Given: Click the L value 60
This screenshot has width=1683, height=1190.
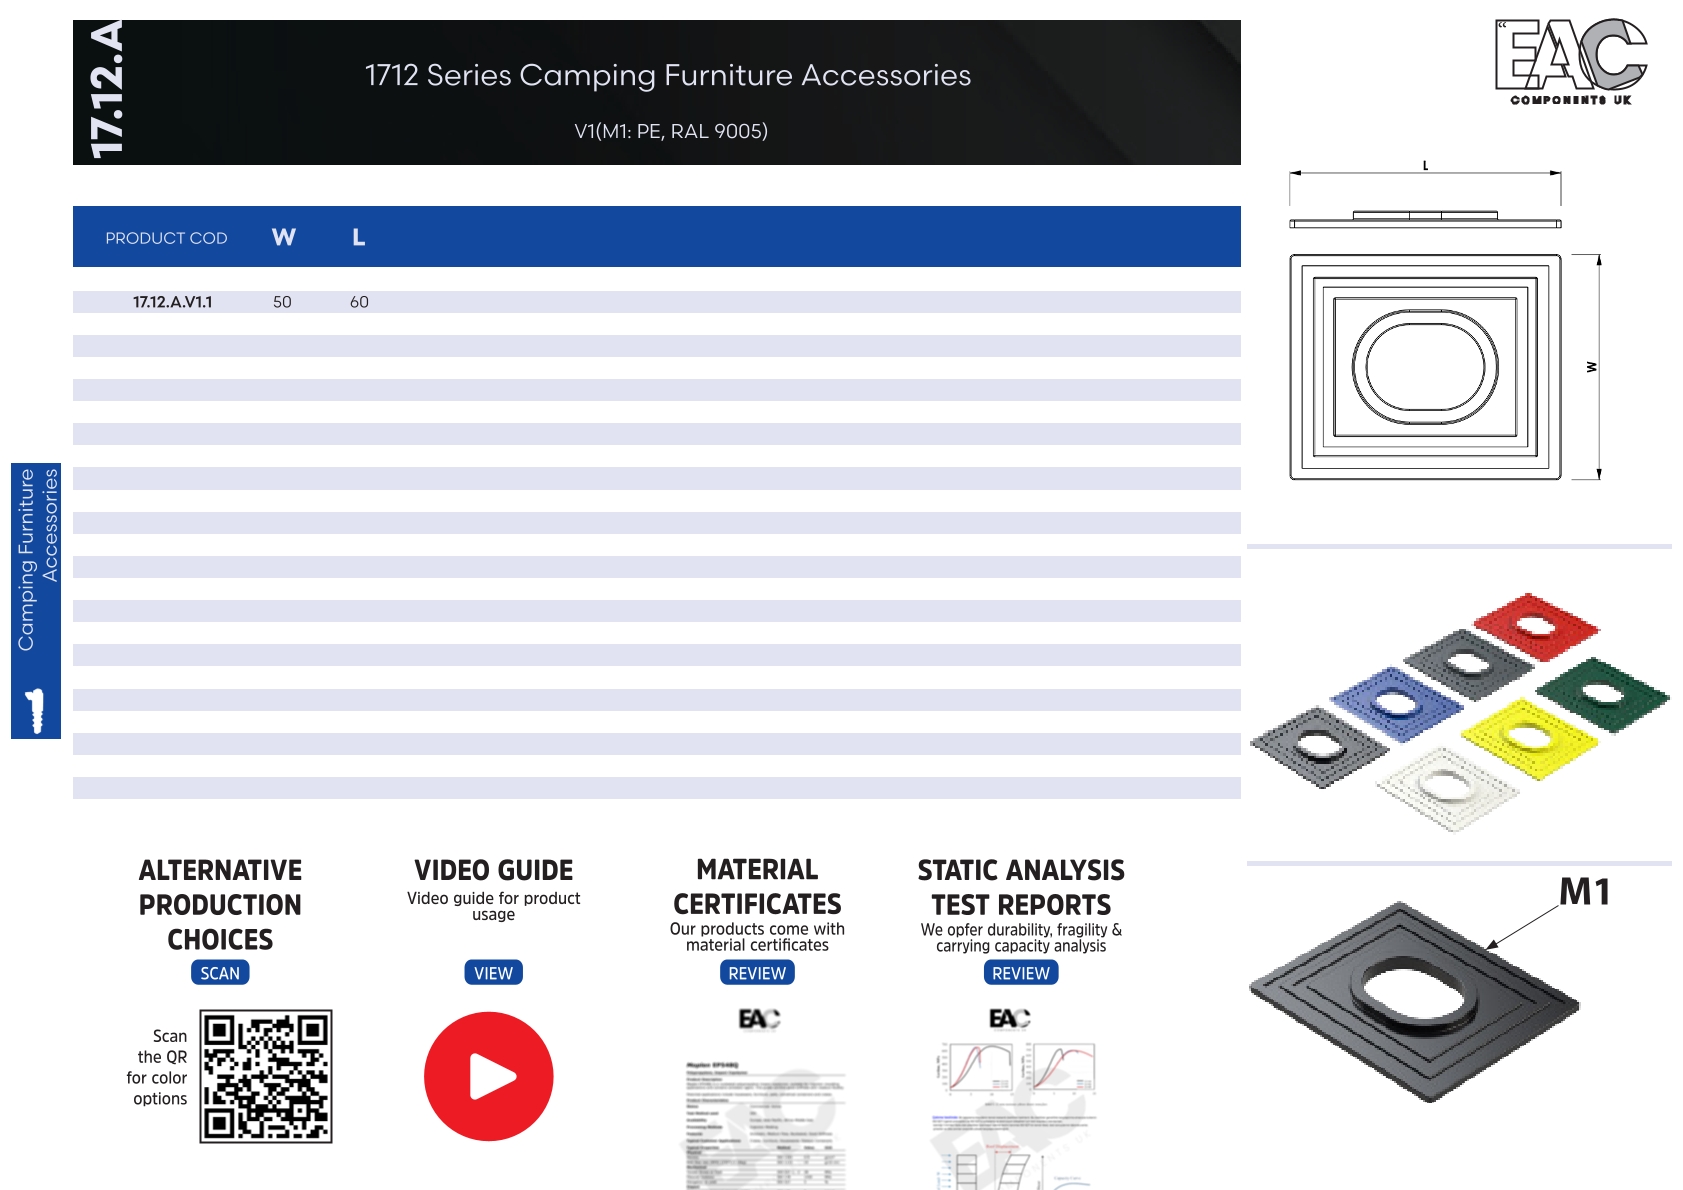Looking at the screenshot, I should [x=359, y=302].
